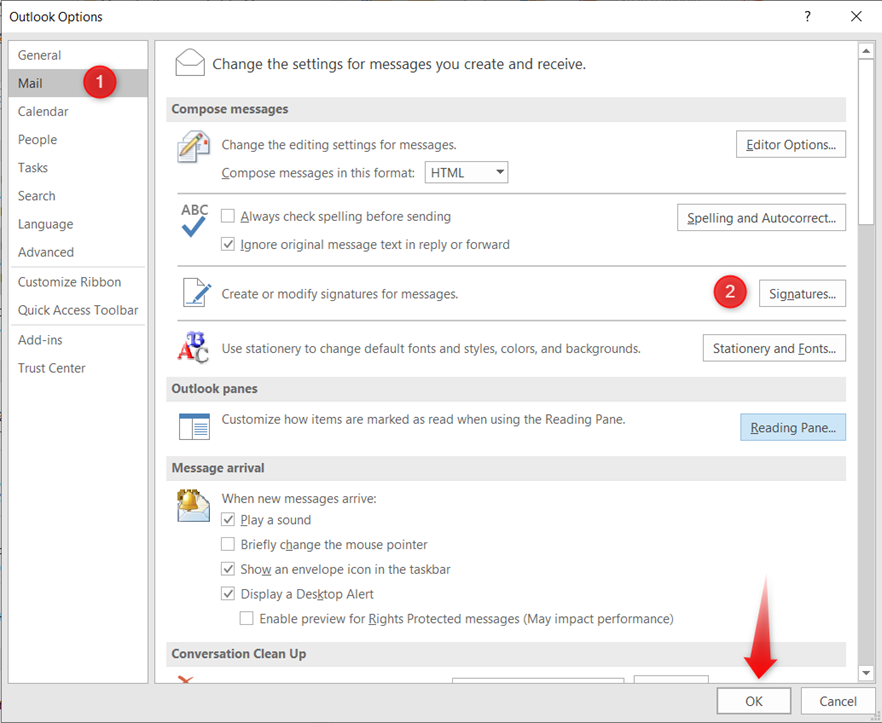The image size is (882, 723).
Task: Click the stationery ABC letters icon
Action: tap(193, 348)
